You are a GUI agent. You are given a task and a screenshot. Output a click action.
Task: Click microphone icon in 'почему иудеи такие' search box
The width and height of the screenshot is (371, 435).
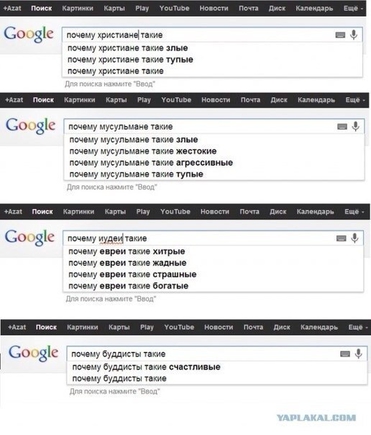(x=355, y=238)
